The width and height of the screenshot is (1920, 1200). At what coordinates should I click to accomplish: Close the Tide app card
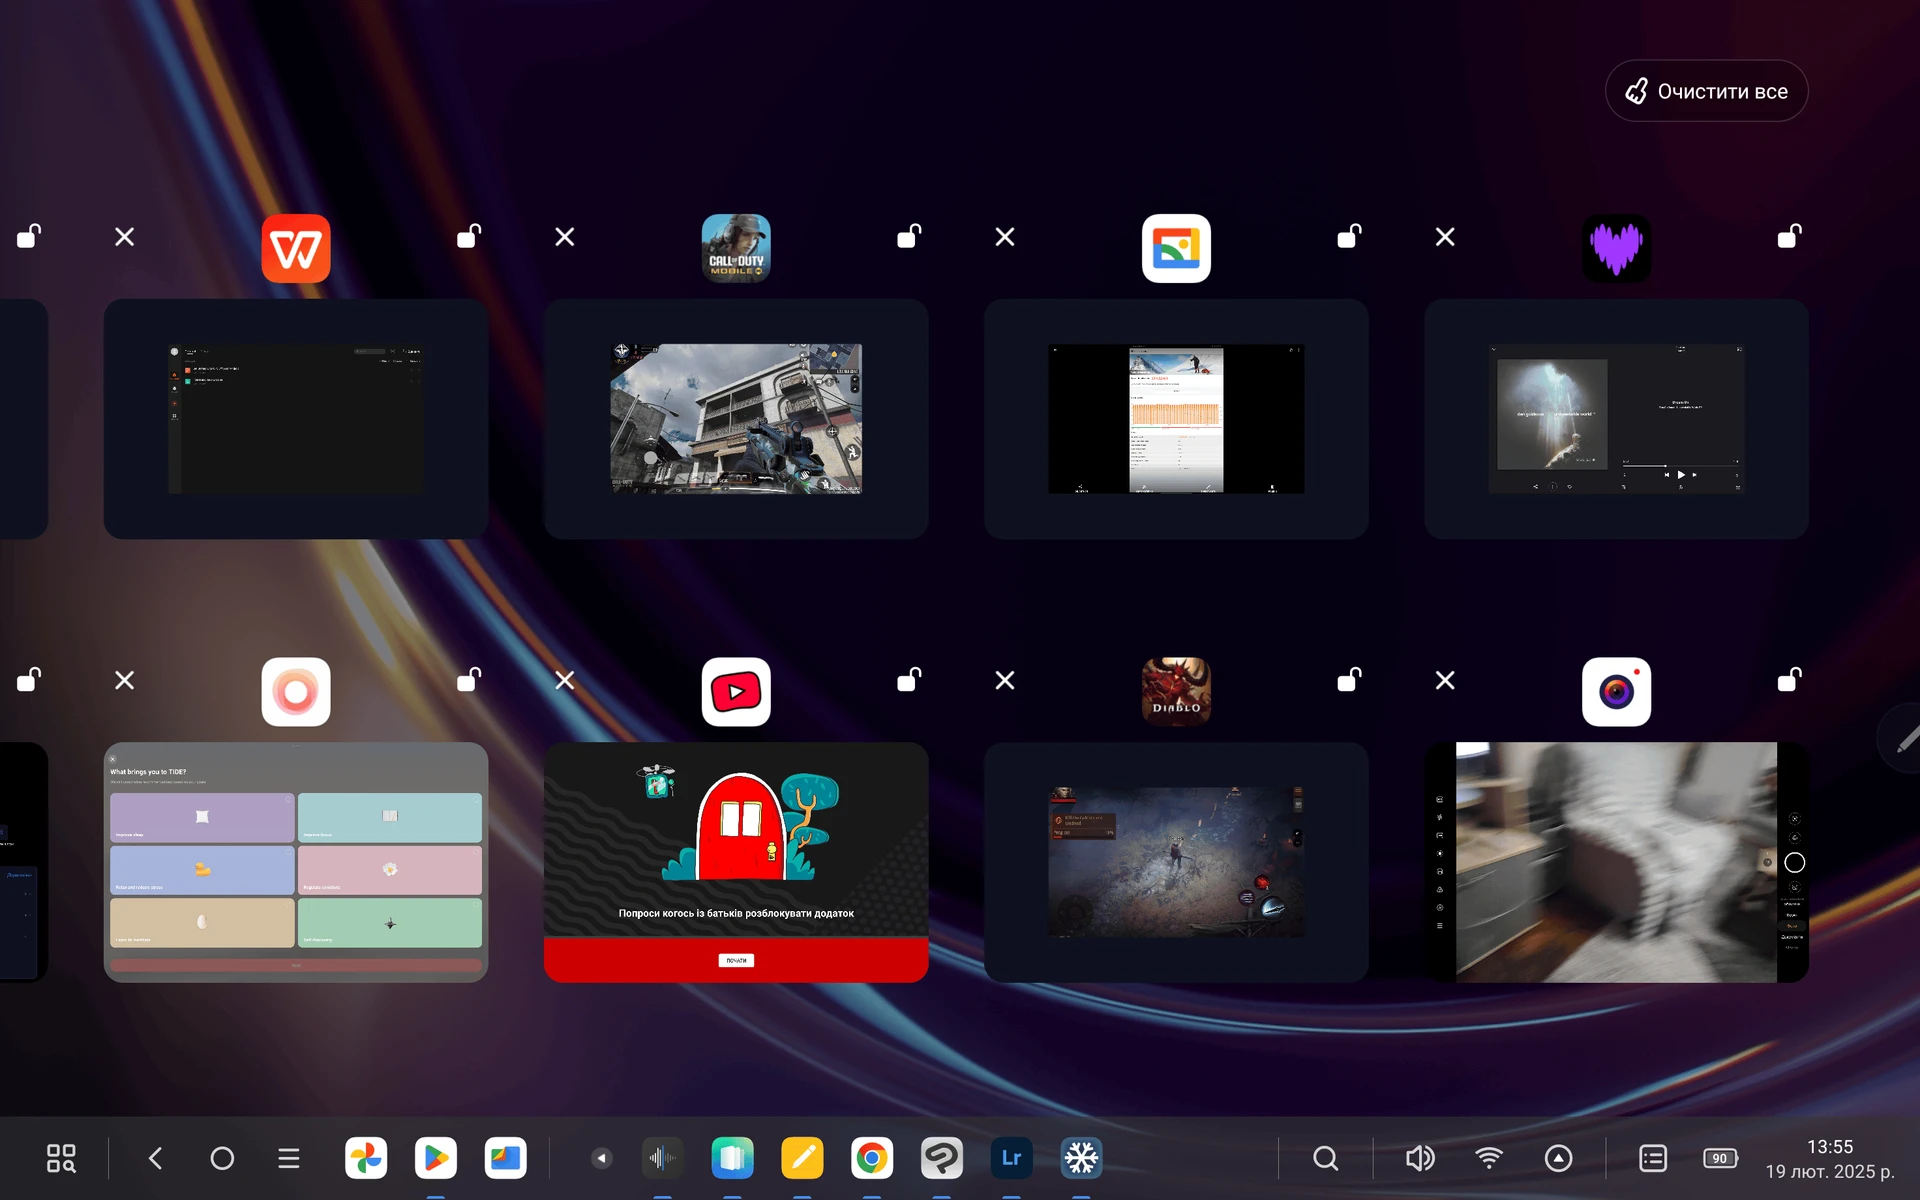pos(124,680)
